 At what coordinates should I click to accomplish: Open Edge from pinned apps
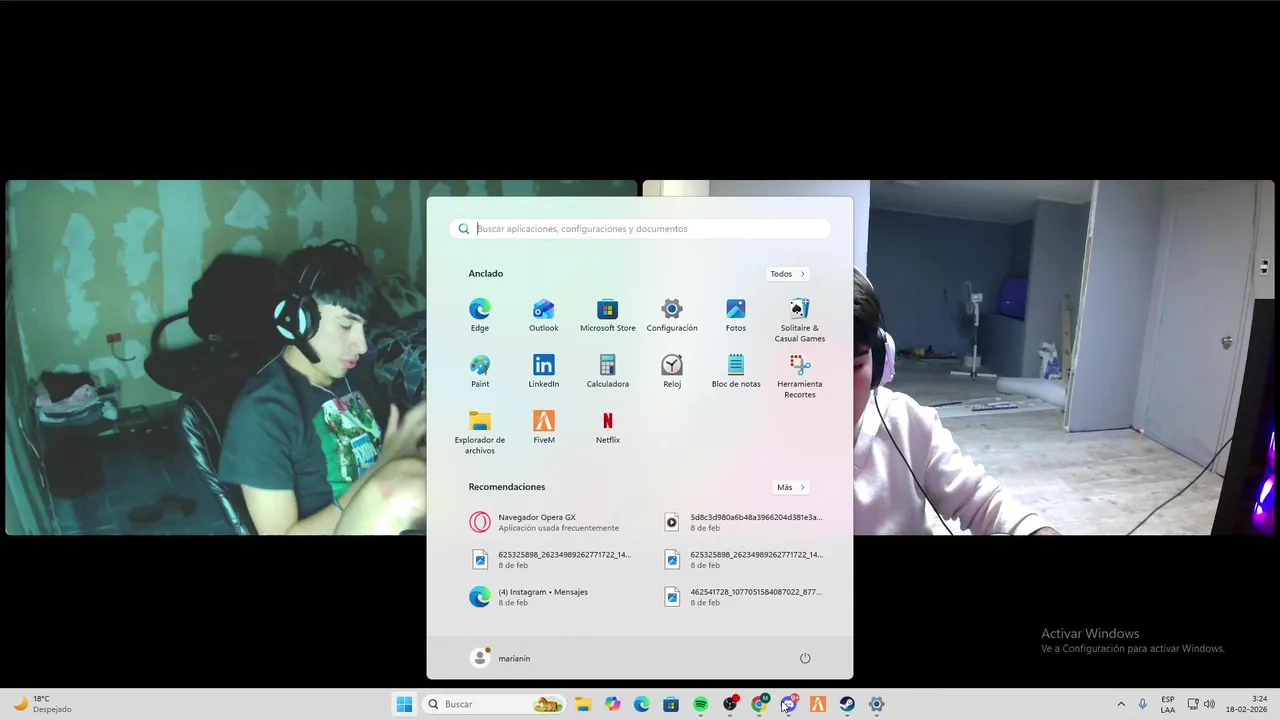point(480,314)
